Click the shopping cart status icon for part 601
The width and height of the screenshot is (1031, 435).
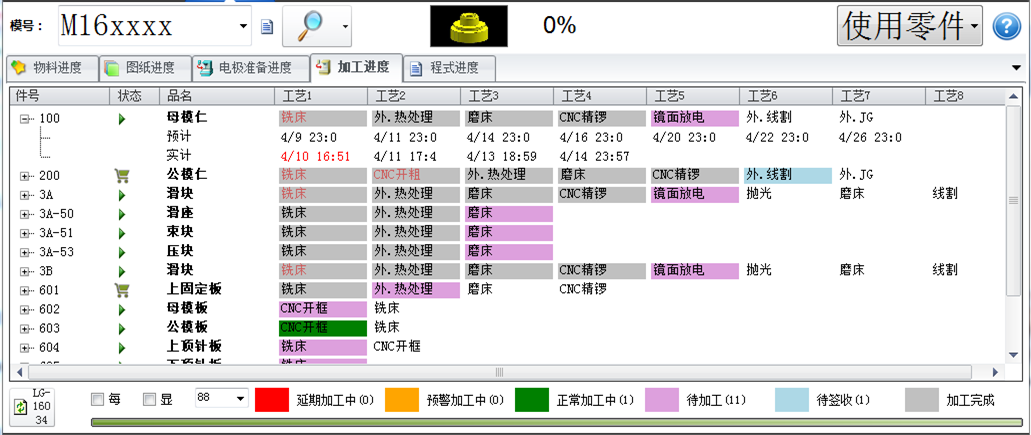pyautogui.click(x=123, y=290)
